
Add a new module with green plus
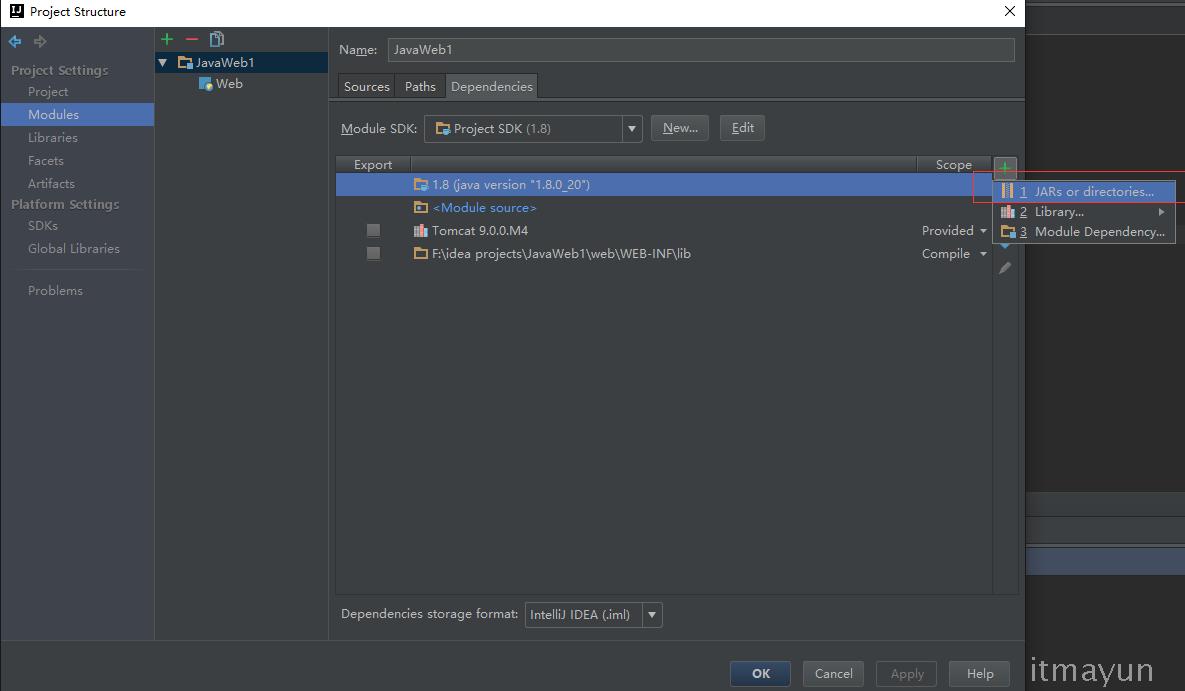[167, 39]
